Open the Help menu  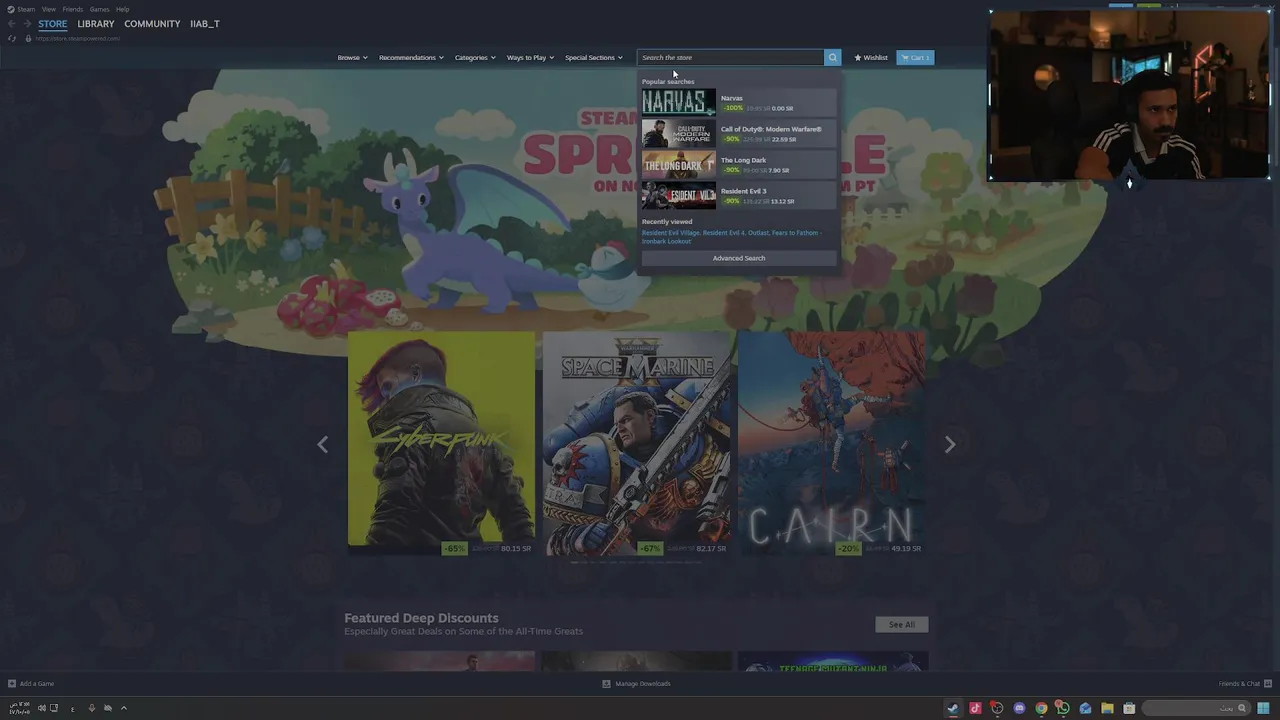tap(122, 9)
